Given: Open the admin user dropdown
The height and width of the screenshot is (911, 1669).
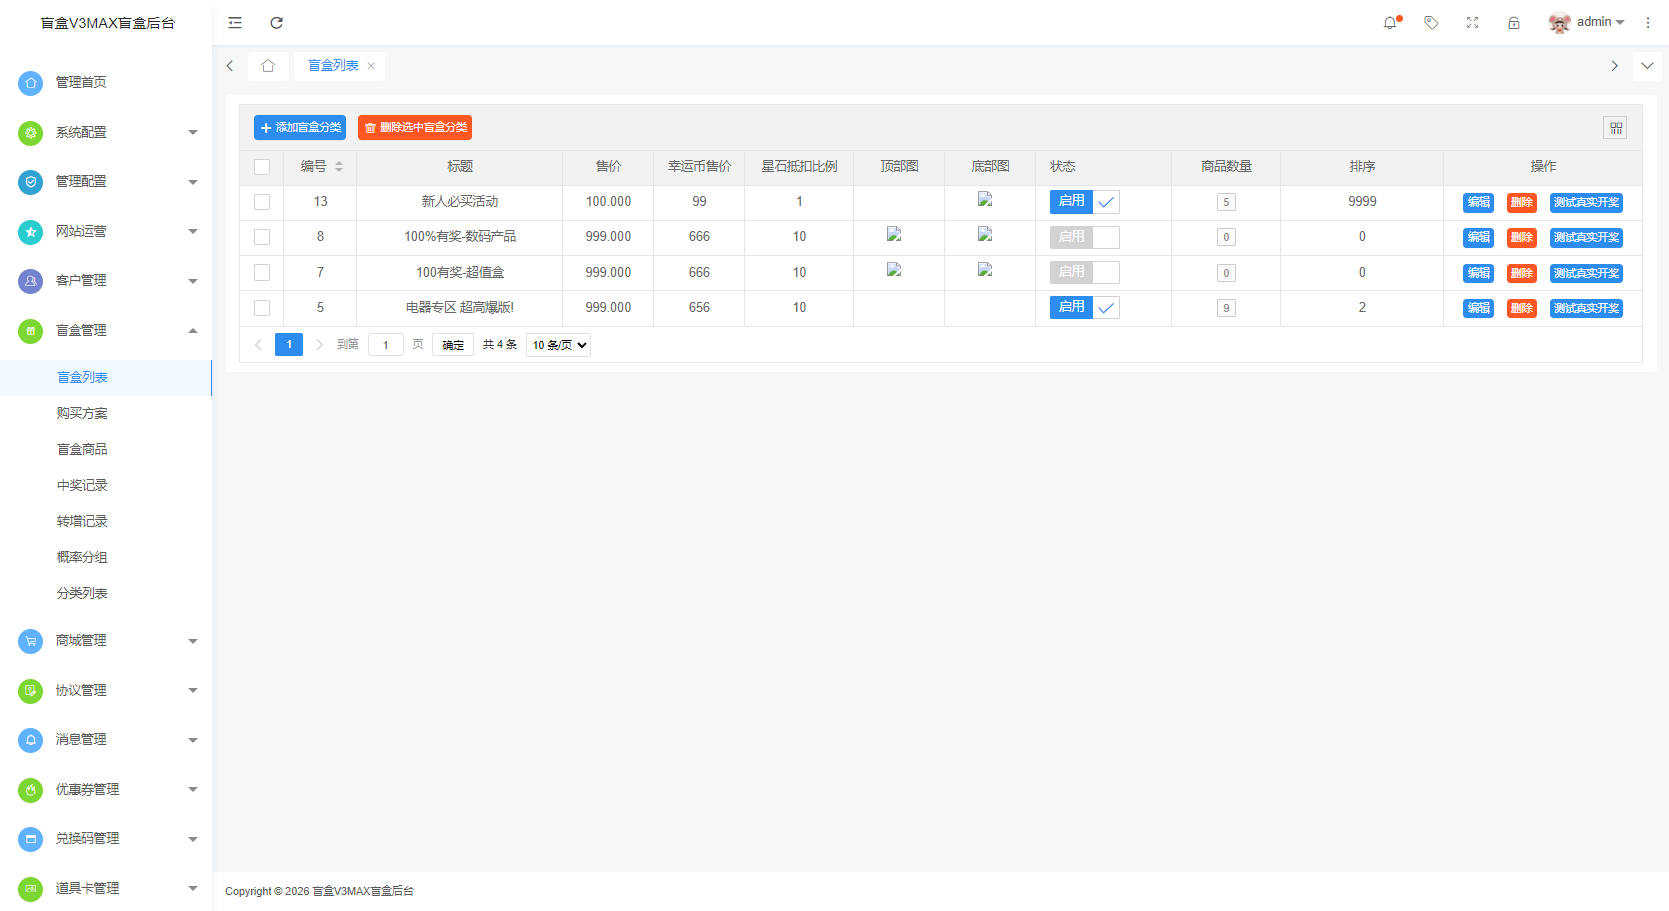Looking at the screenshot, I should coord(1586,22).
